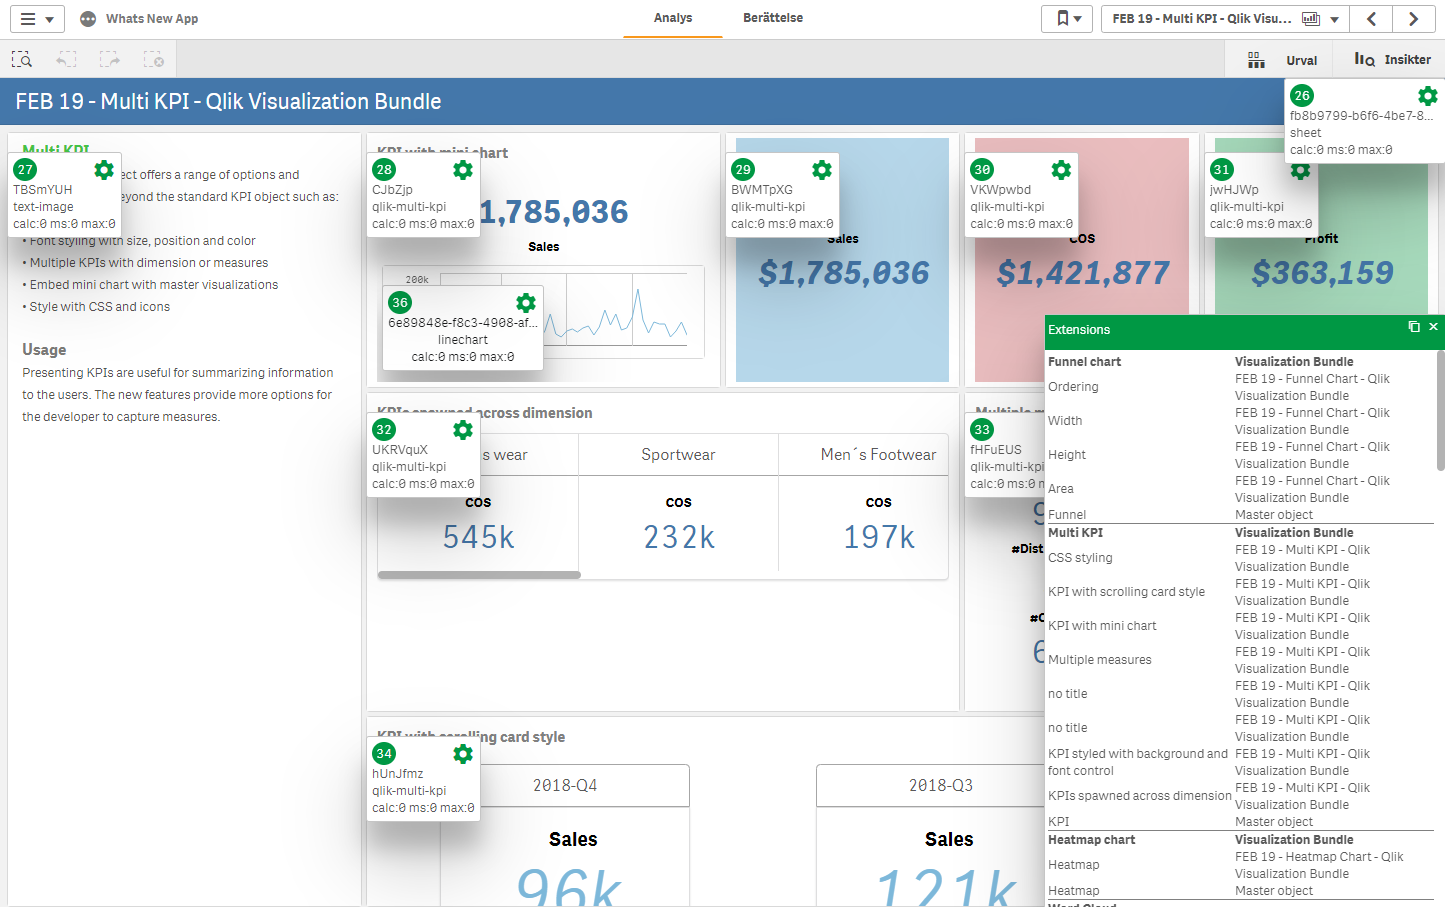The image size is (1445, 907).
Task: Click the green badge number 27
Action: click(25, 170)
